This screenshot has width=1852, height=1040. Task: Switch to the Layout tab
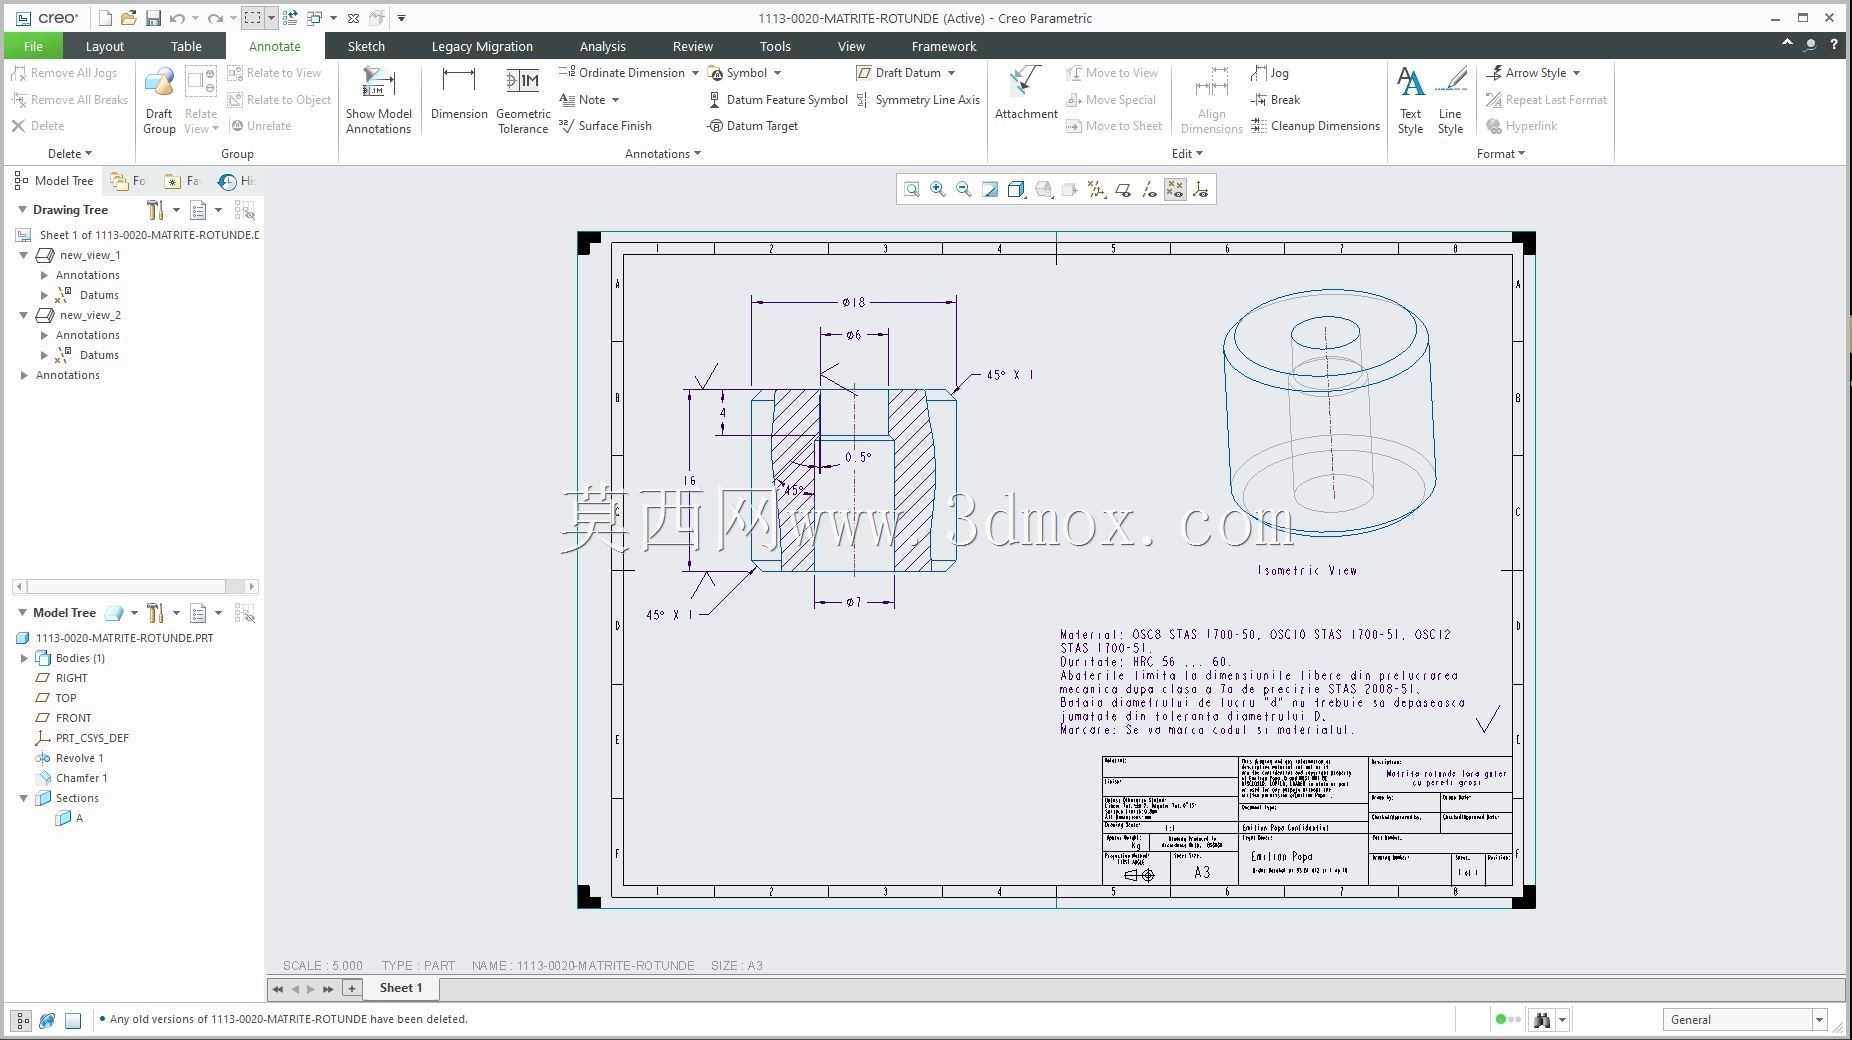pos(104,46)
